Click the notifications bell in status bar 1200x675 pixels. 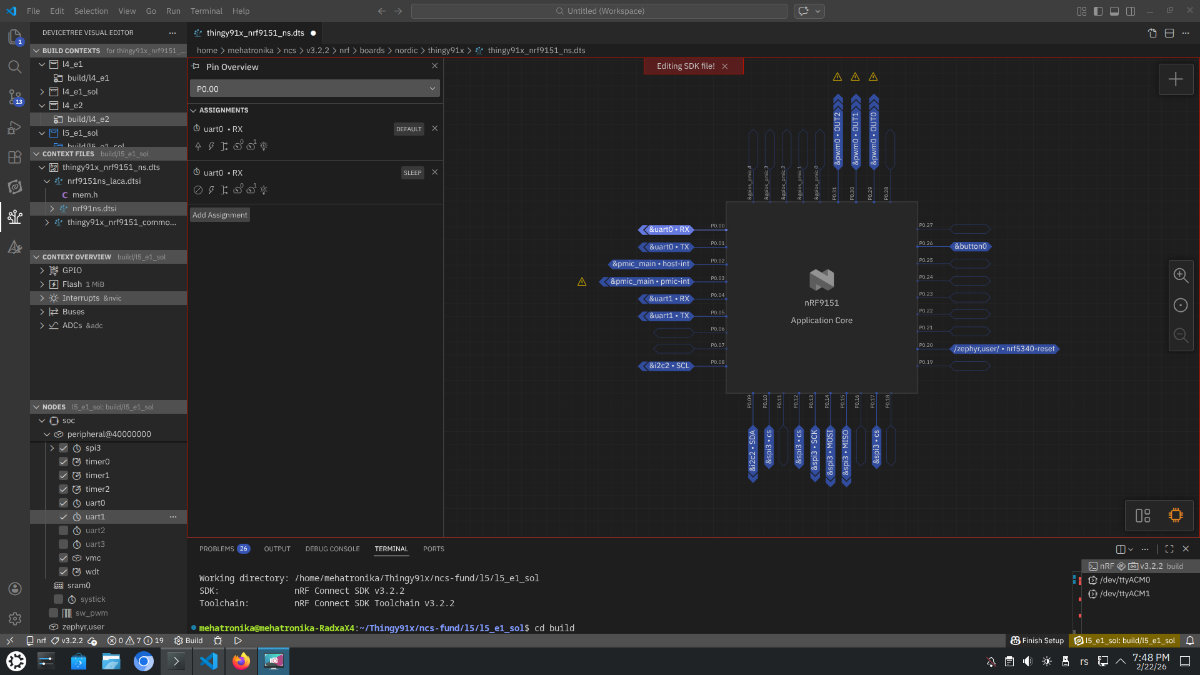(1188, 640)
